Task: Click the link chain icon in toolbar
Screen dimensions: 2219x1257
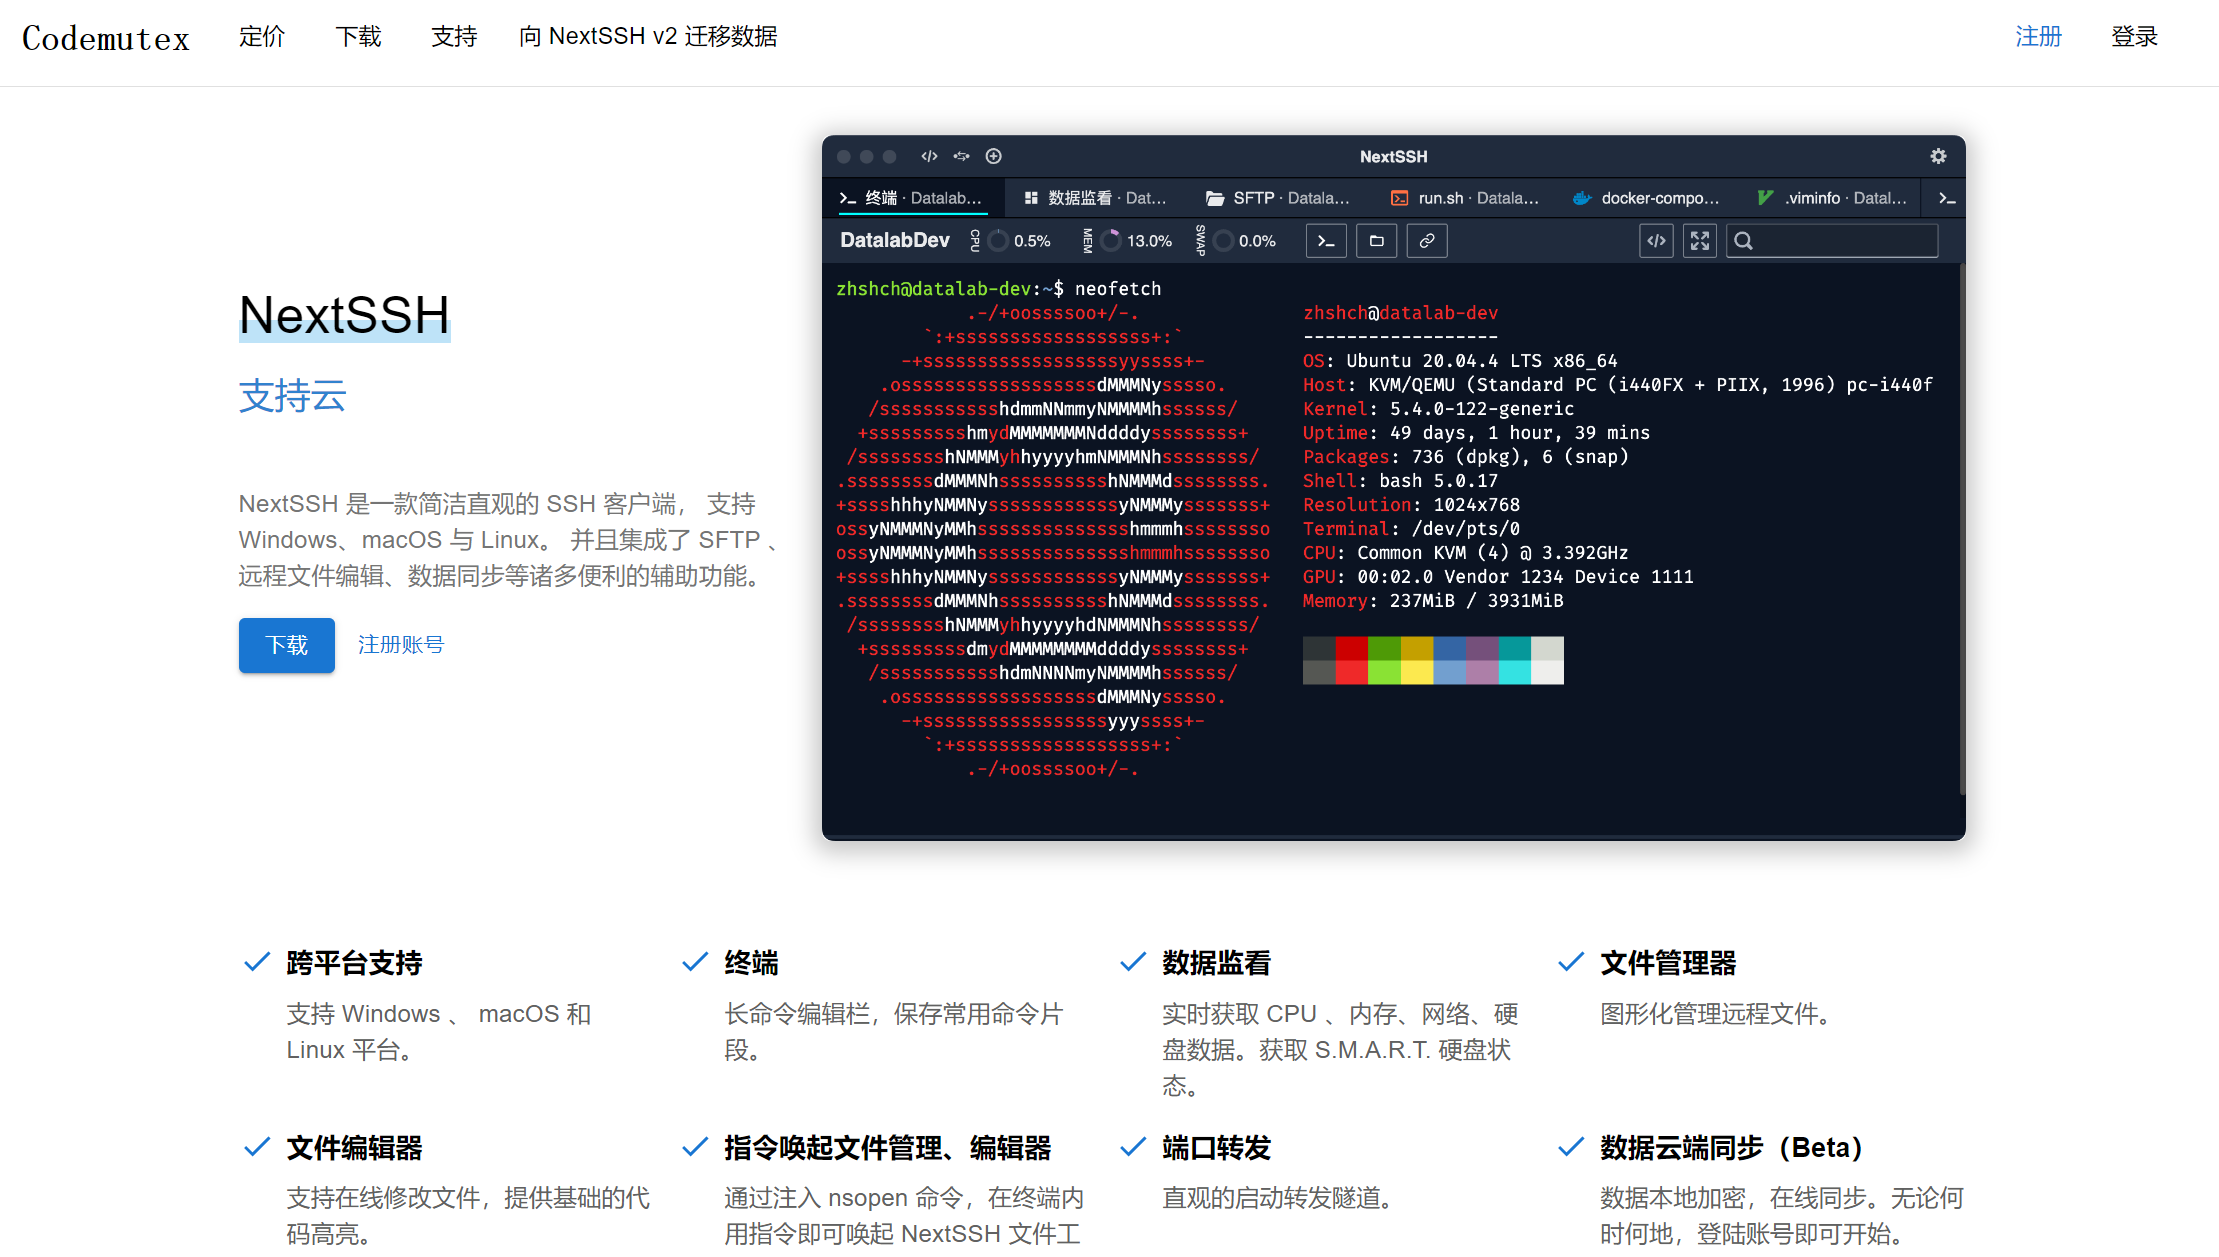Action: (x=1427, y=241)
